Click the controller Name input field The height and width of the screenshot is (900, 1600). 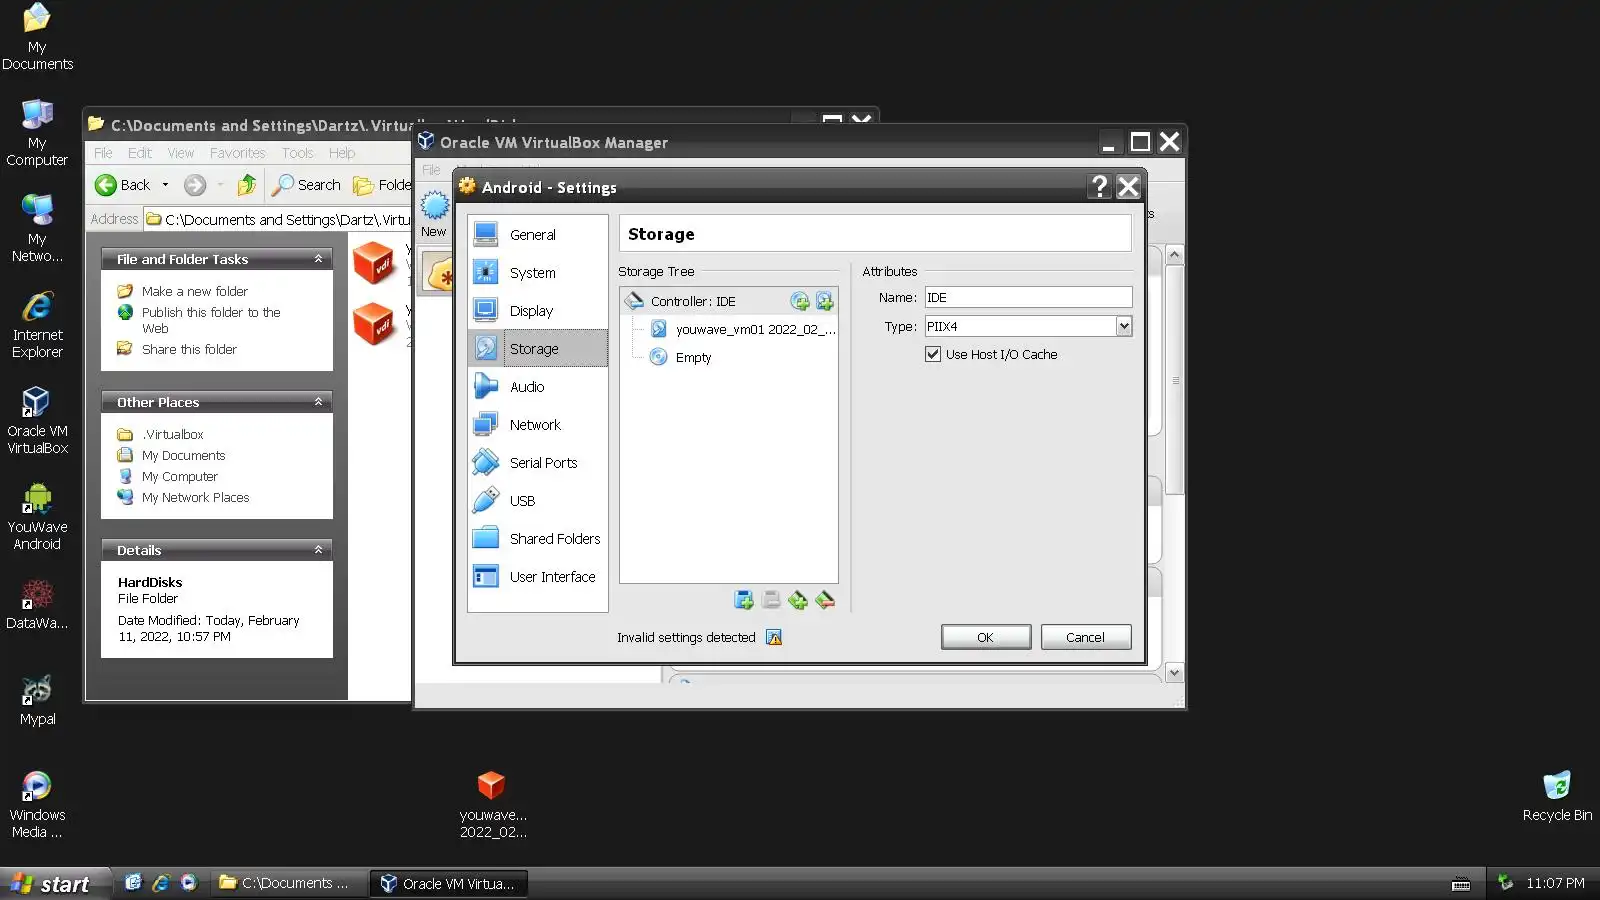(x=1028, y=297)
